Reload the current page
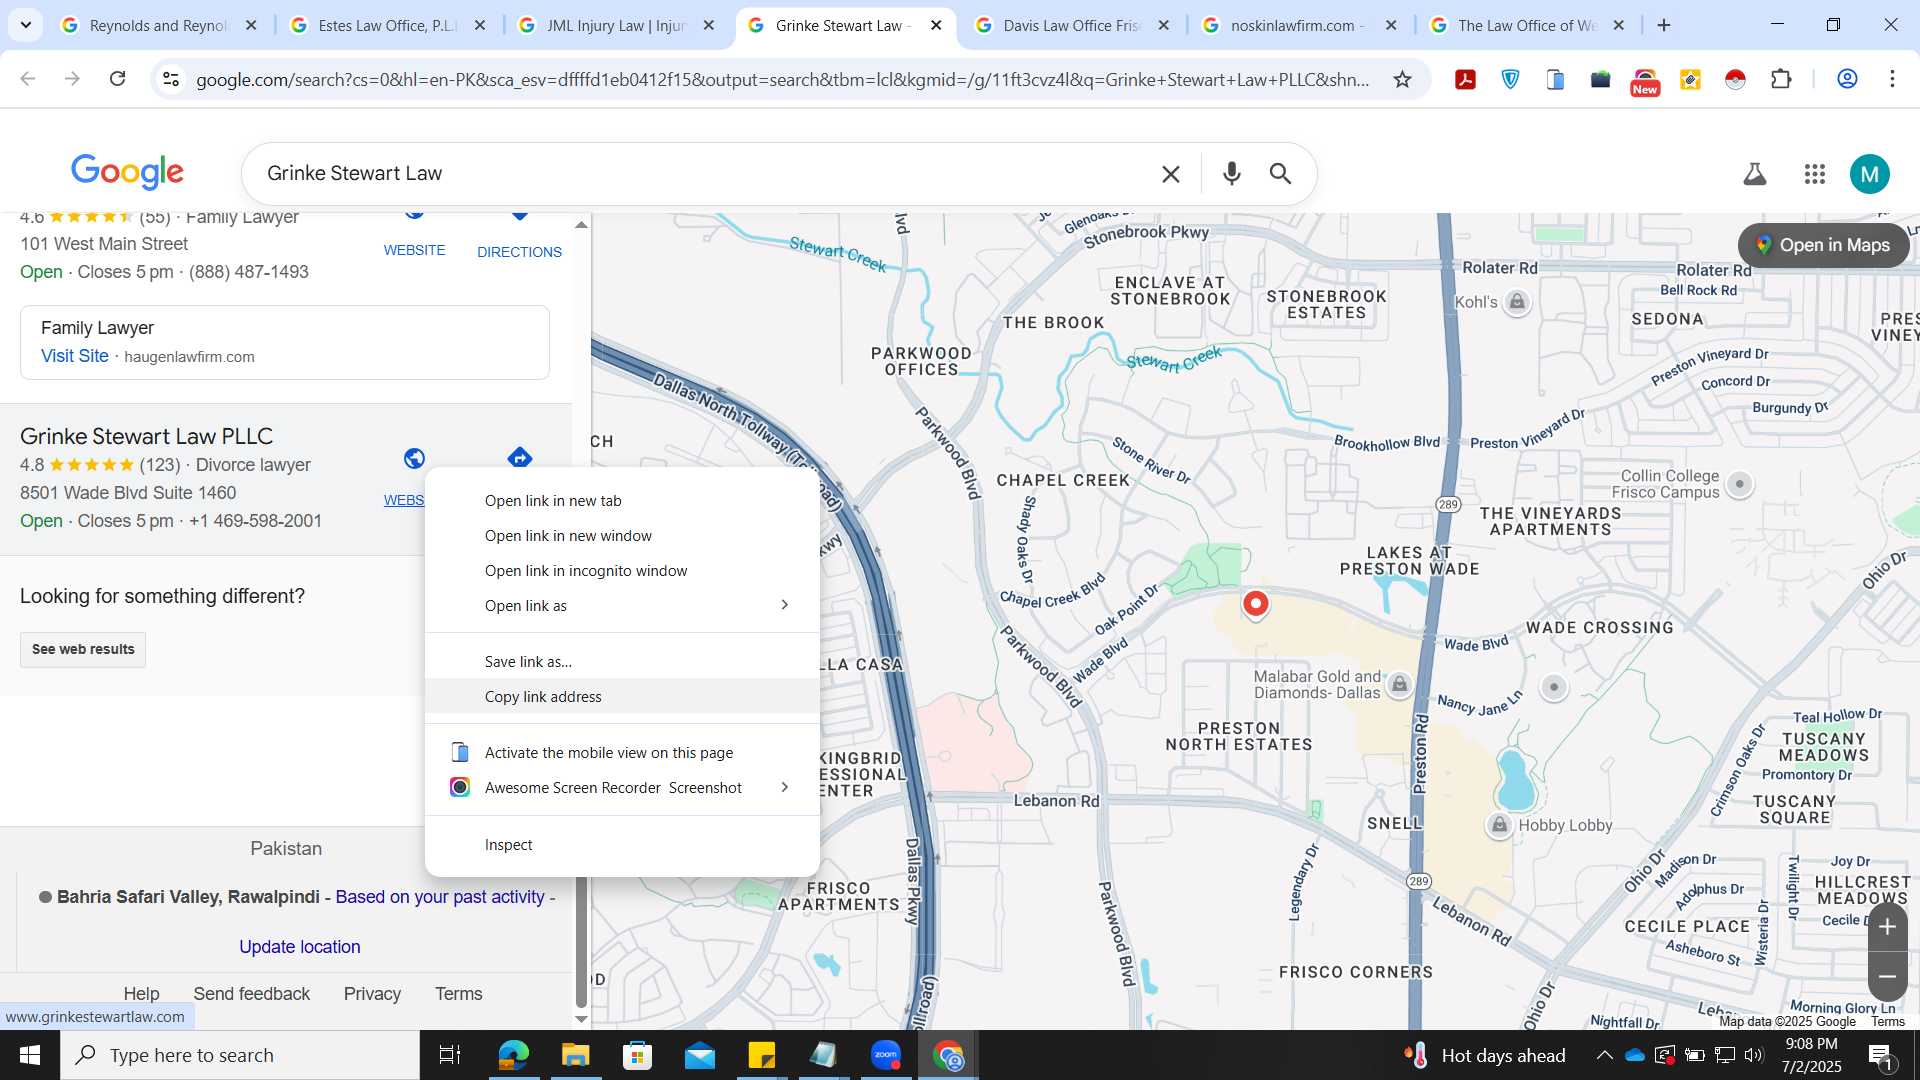1920x1080 pixels. pyautogui.click(x=117, y=79)
